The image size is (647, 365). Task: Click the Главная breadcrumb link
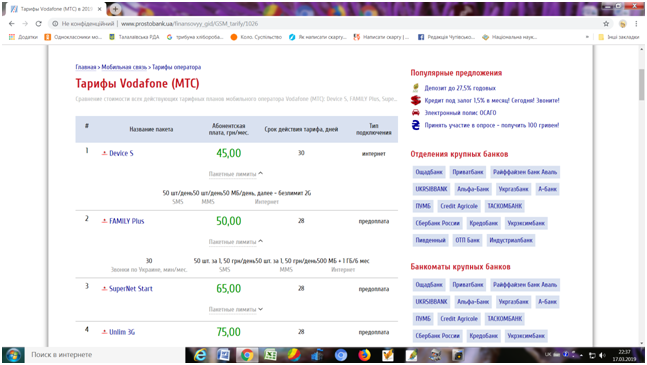point(86,67)
